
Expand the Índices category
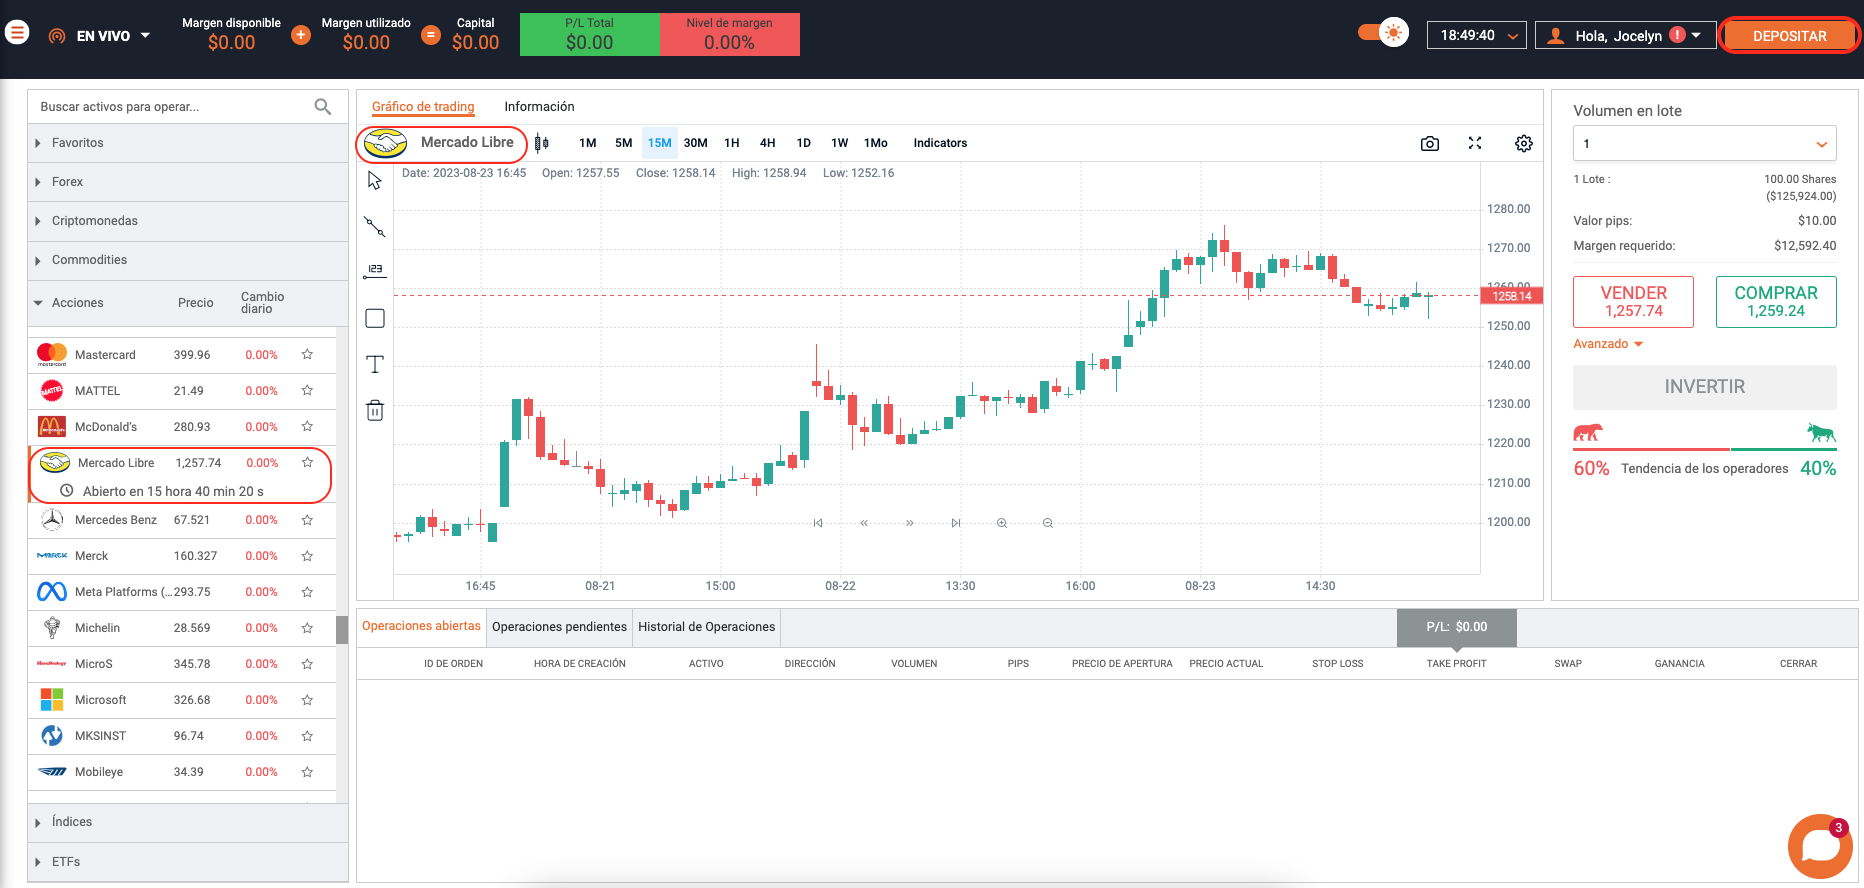tap(188, 822)
